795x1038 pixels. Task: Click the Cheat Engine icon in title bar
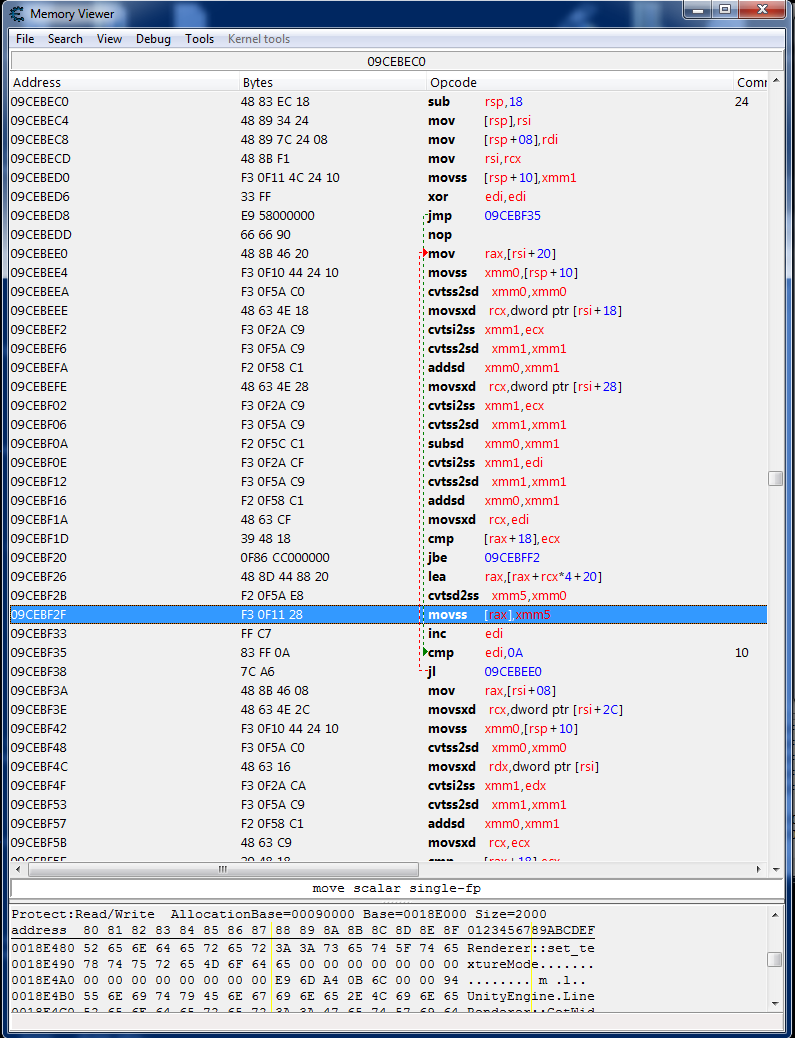16,13
